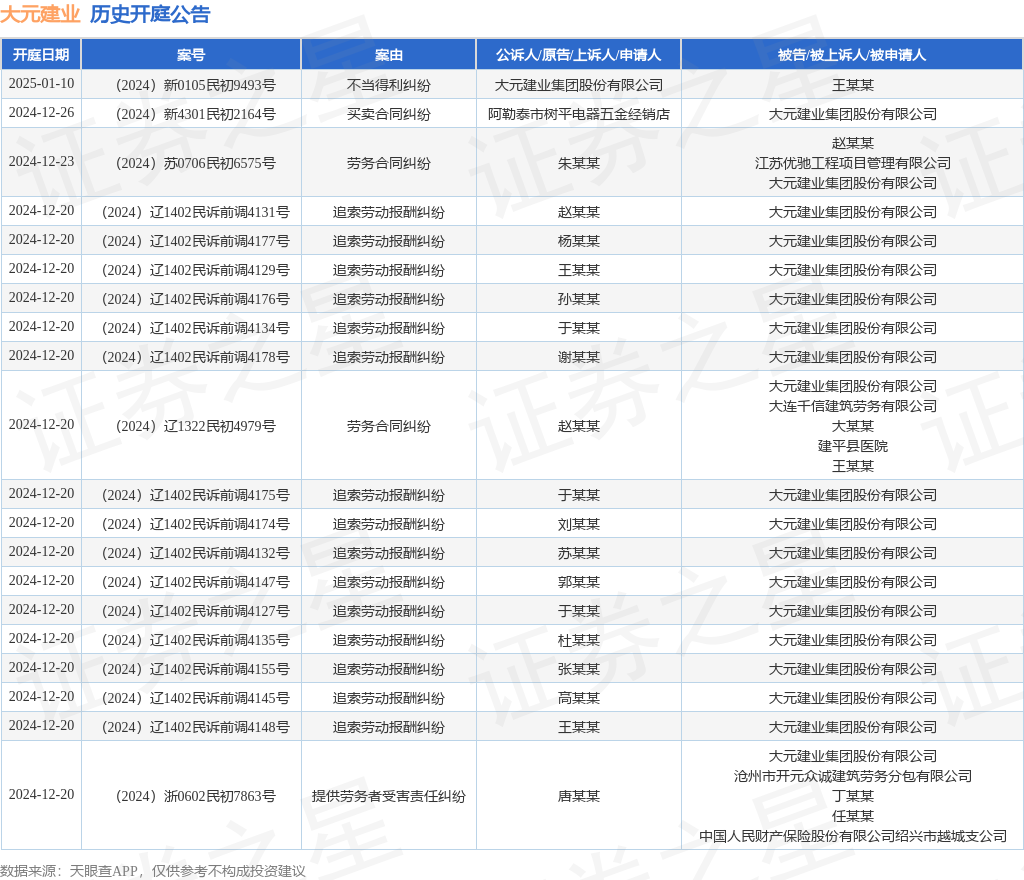Select case number (2024)辽1402民诉前调4177号

point(196,241)
